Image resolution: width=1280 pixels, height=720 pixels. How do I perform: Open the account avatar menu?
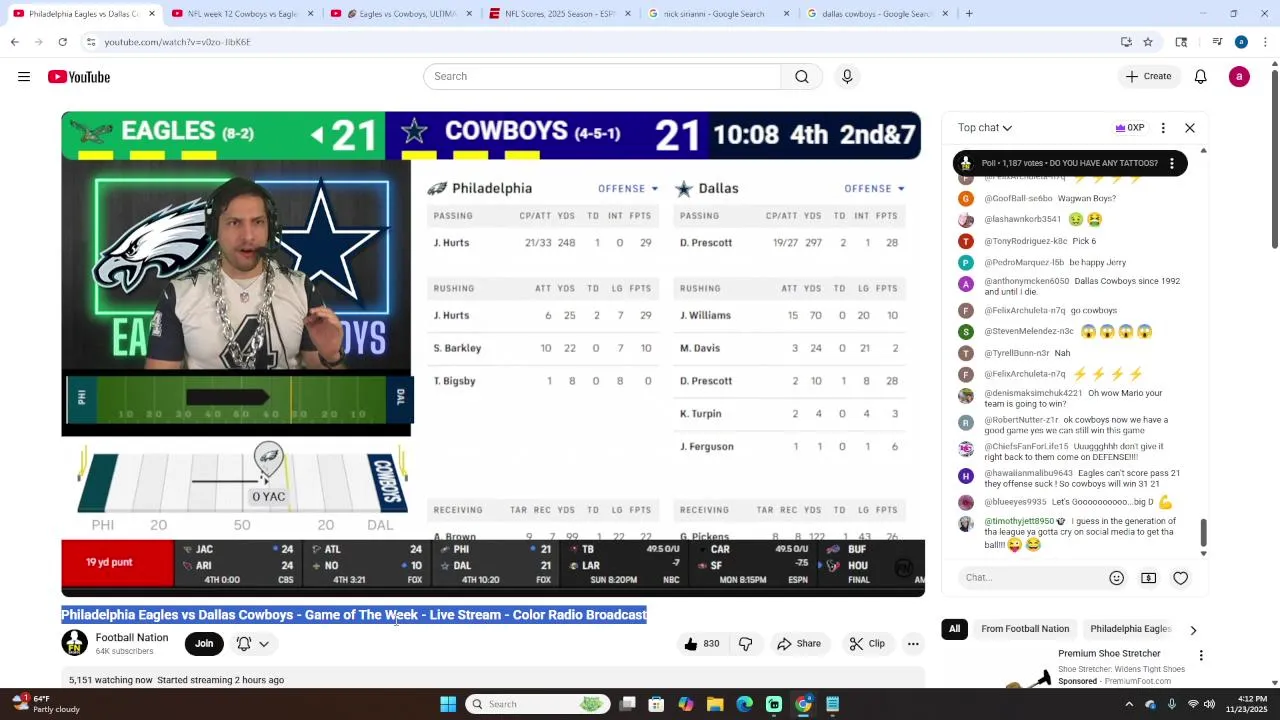pyautogui.click(x=1239, y=77)
